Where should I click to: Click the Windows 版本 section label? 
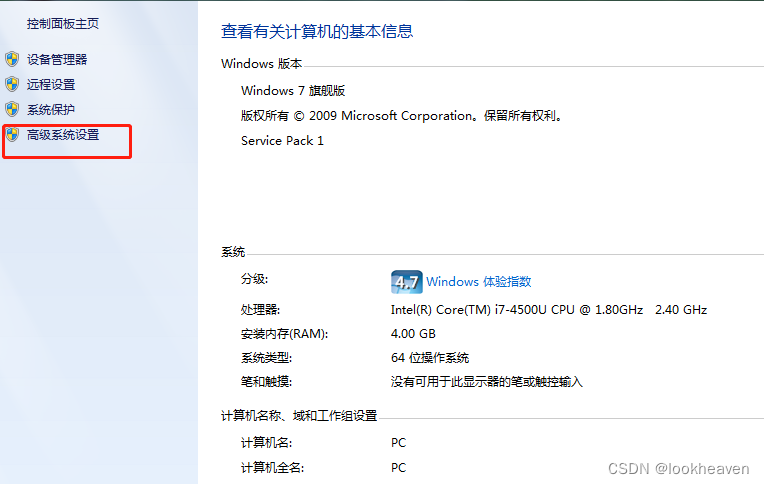click(262, 64)
